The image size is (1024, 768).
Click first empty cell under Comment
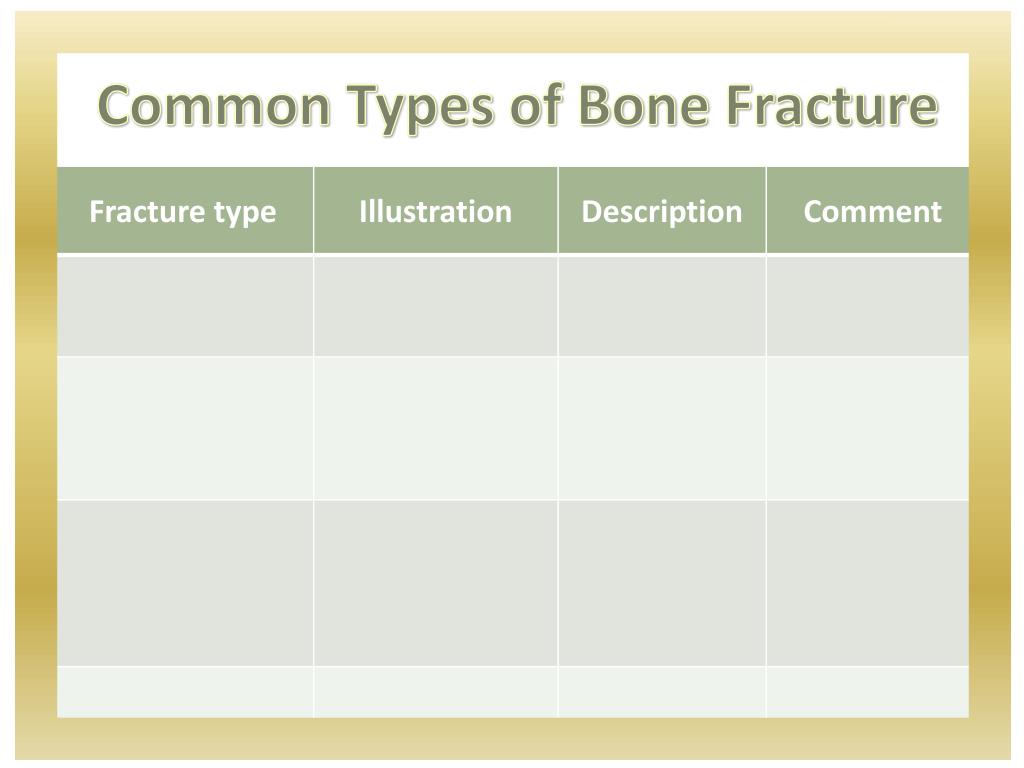[868, 306]
